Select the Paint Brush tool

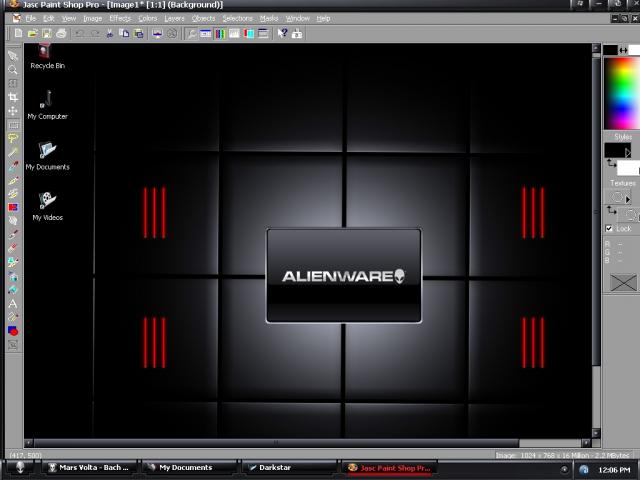pos(13,180)
